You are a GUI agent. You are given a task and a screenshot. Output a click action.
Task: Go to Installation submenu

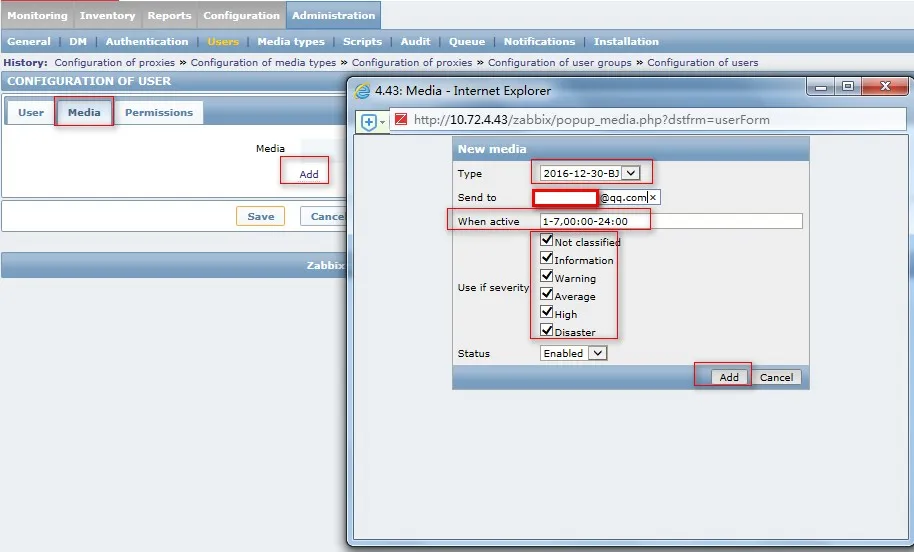point(626,41)
